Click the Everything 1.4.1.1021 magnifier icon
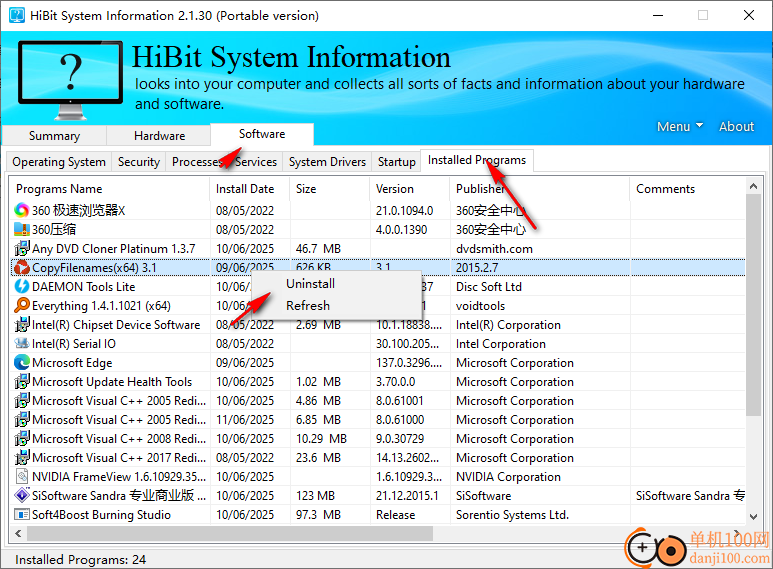 [x=22, y=306]
